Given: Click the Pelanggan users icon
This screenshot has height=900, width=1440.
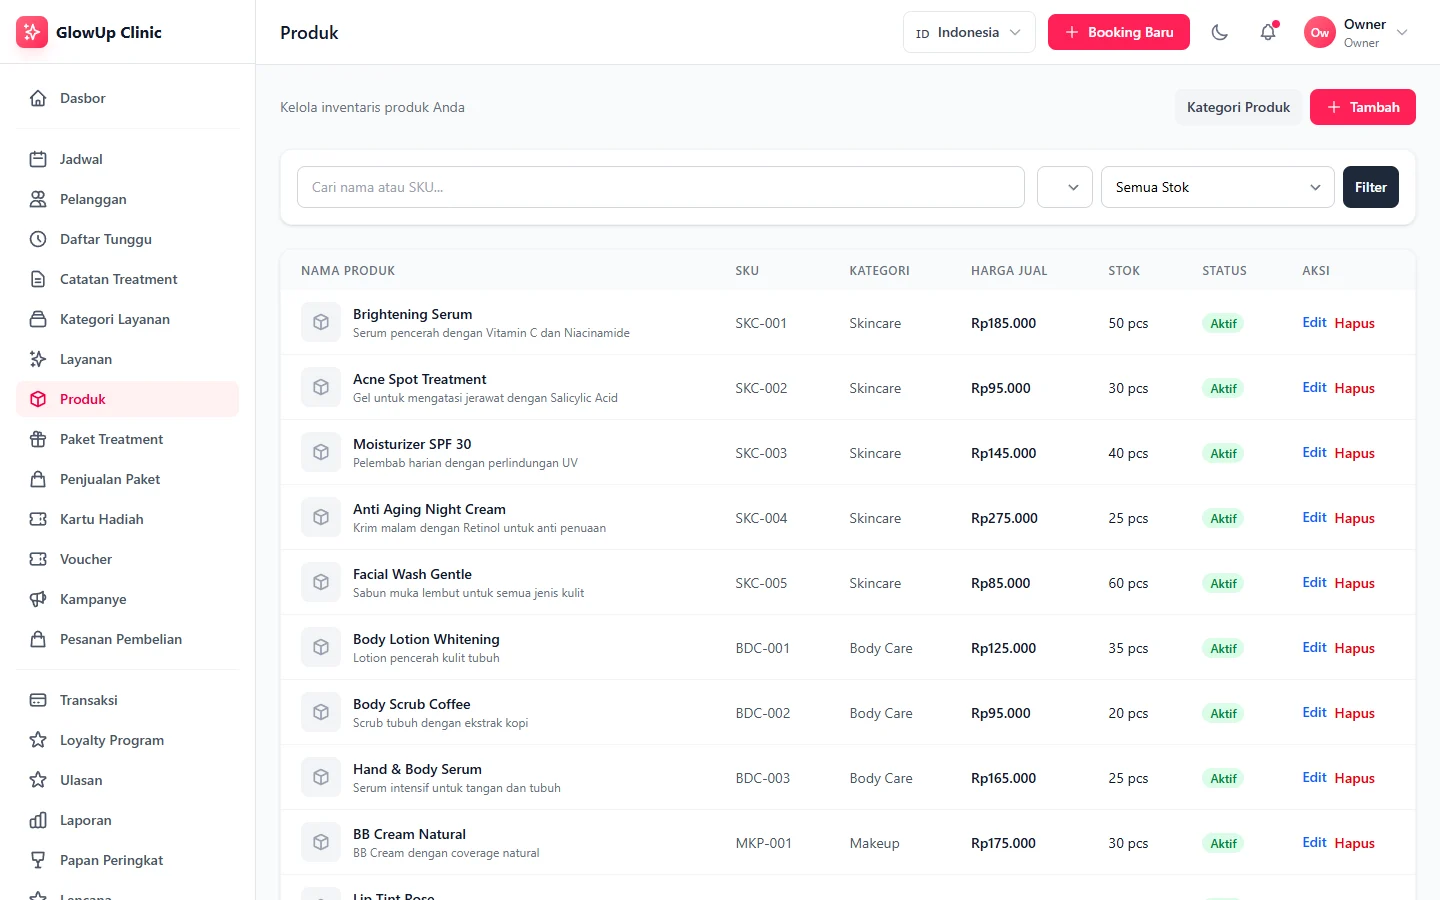Looking at the screenshot, I should (38, 199).
